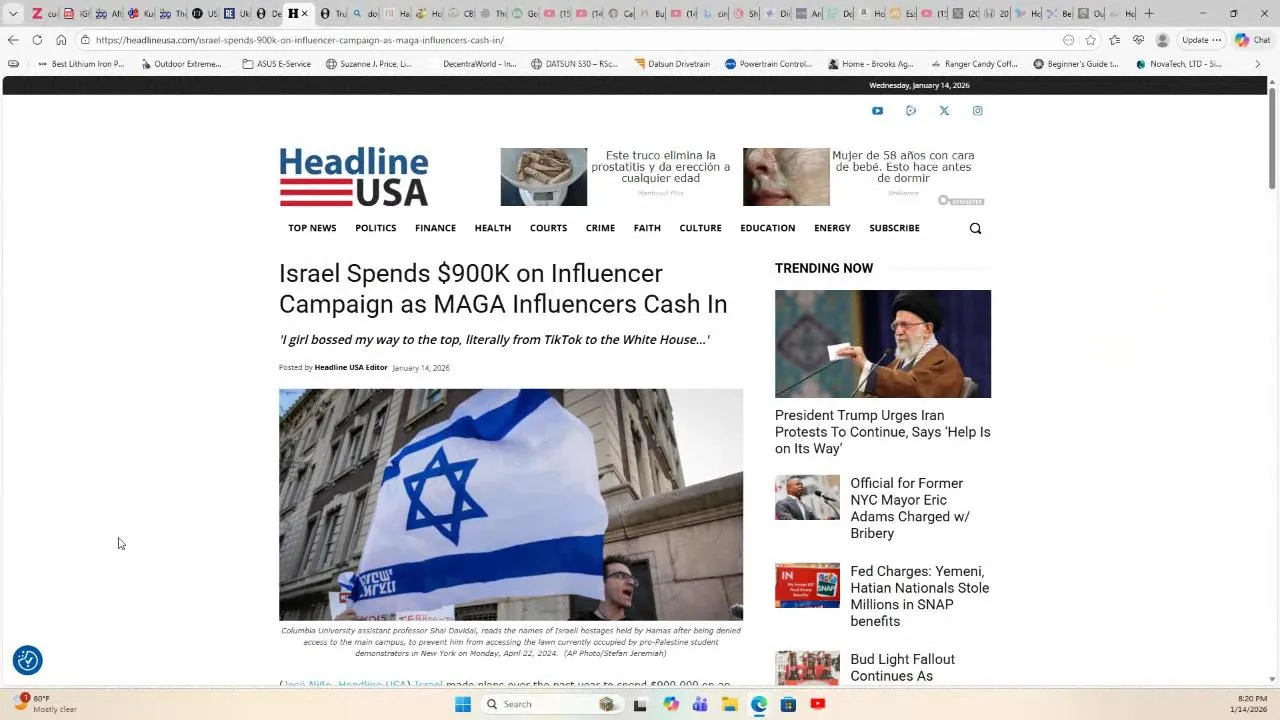
Task: Open FINANCE menu item
Action: point(435,228)
